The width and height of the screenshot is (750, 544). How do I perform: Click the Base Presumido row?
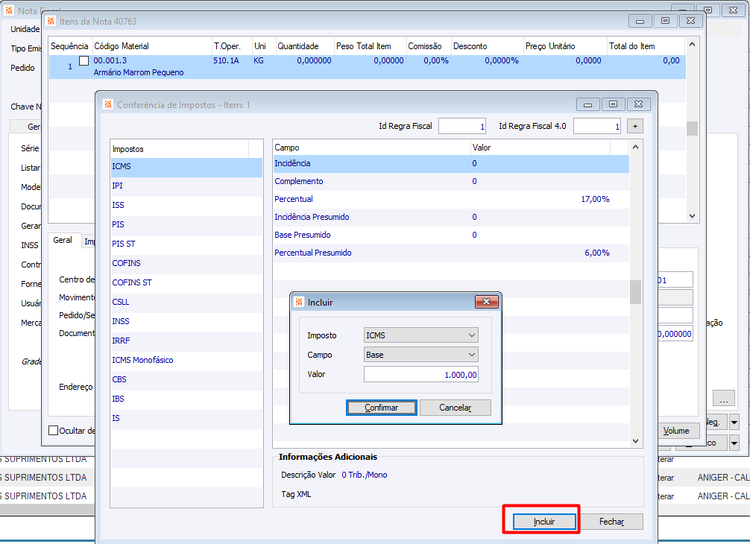(451, 235)
